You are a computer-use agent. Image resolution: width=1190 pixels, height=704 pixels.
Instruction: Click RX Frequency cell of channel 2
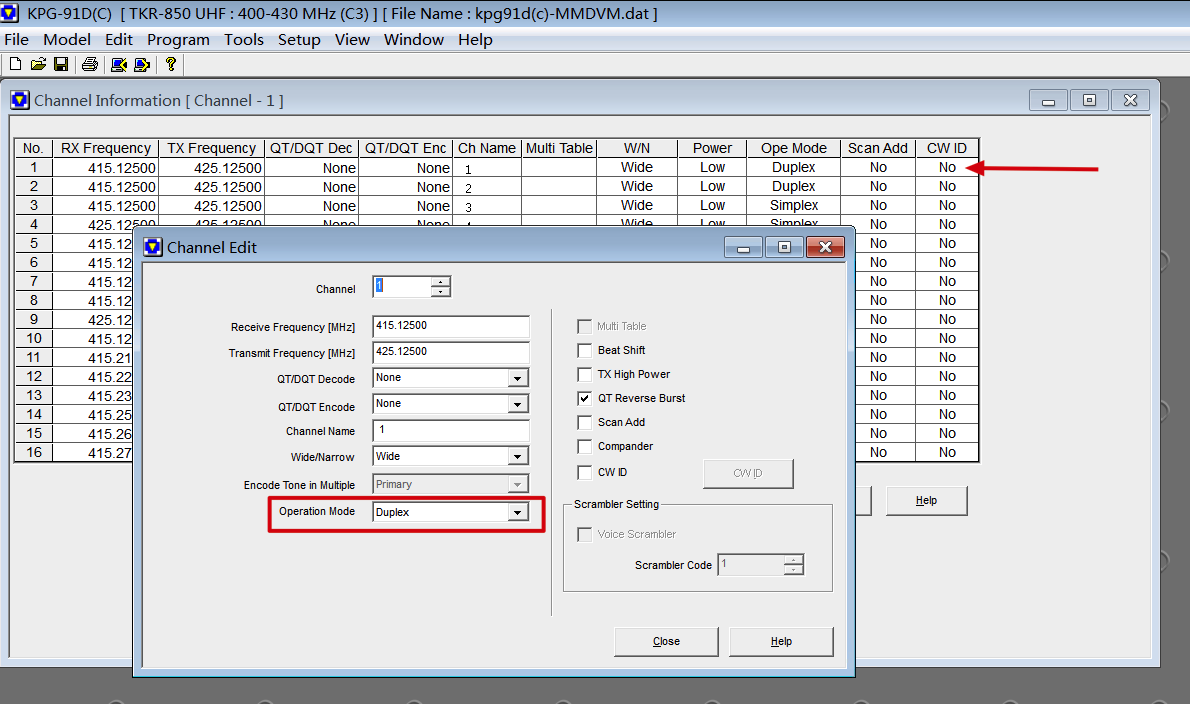[x=106, y=187]
